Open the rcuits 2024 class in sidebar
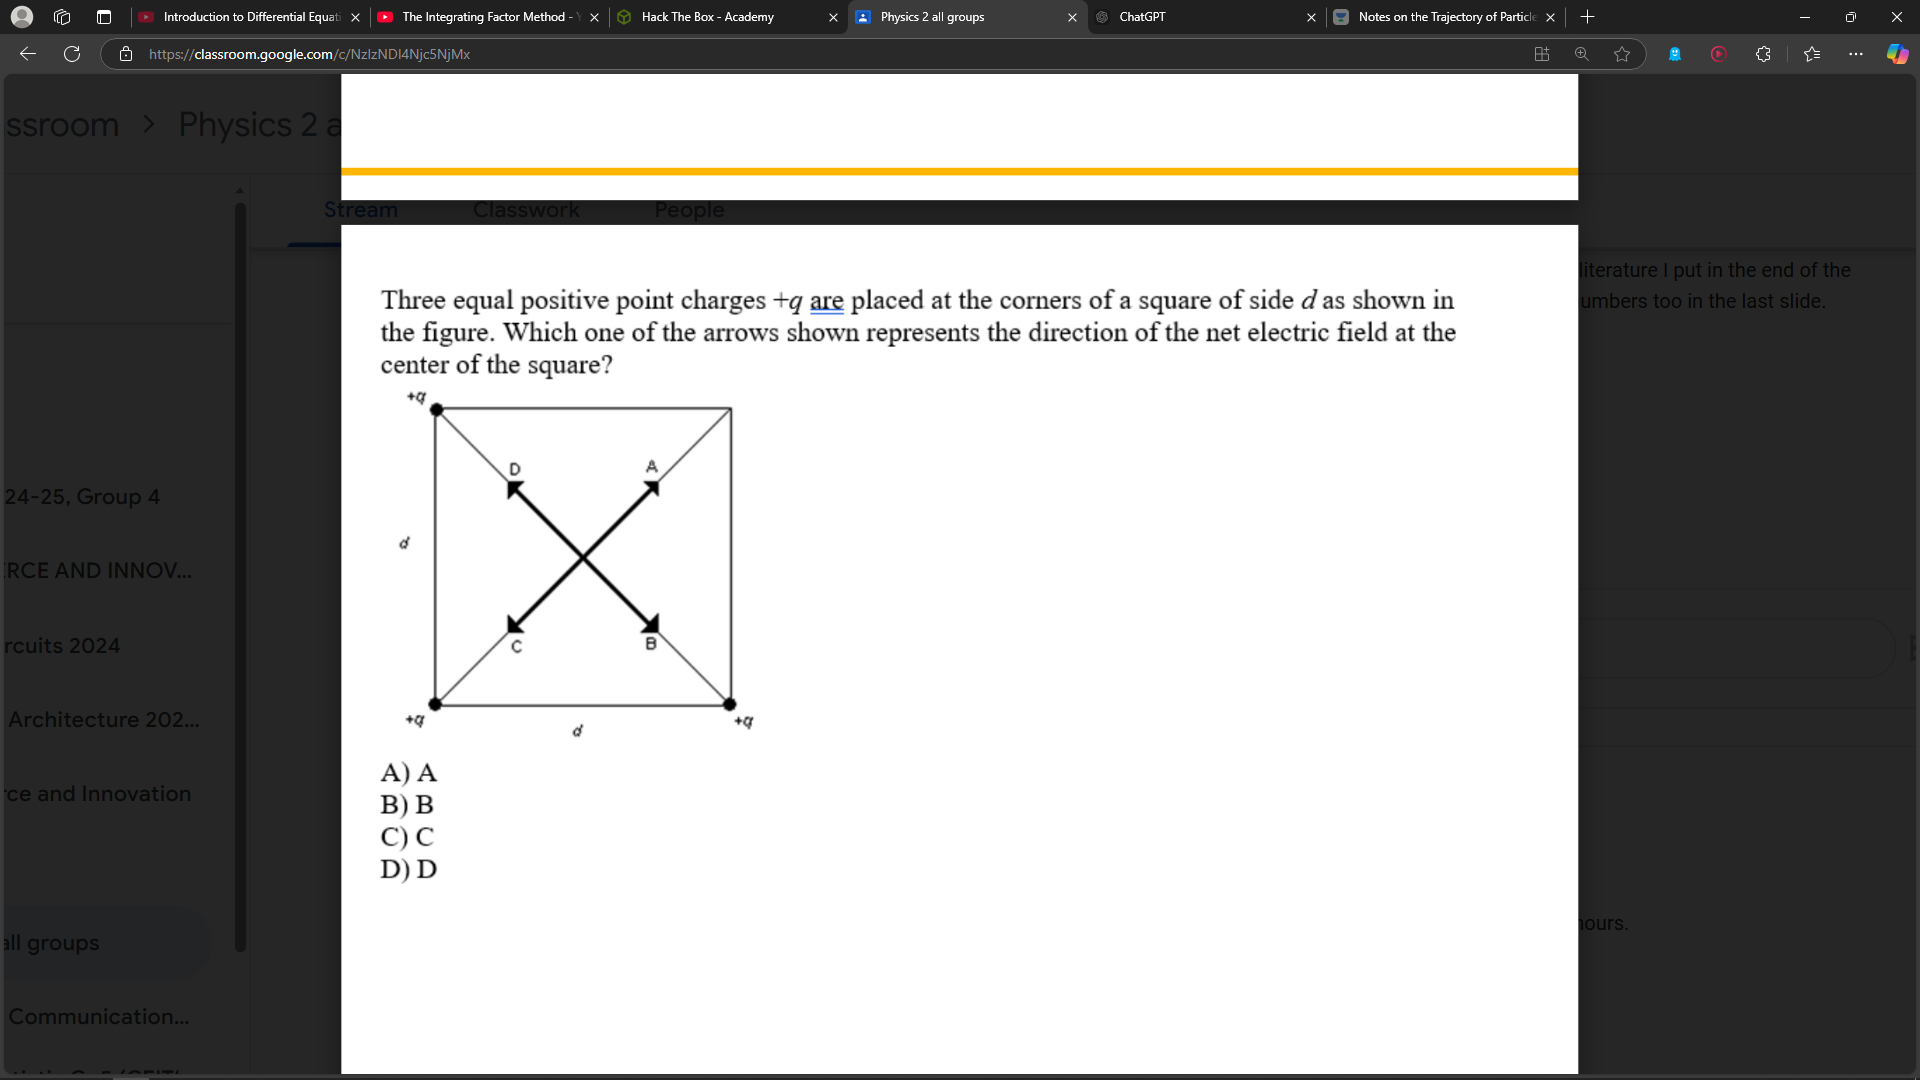This screenshot has width=1920, height=1080. tap(62, 646)
